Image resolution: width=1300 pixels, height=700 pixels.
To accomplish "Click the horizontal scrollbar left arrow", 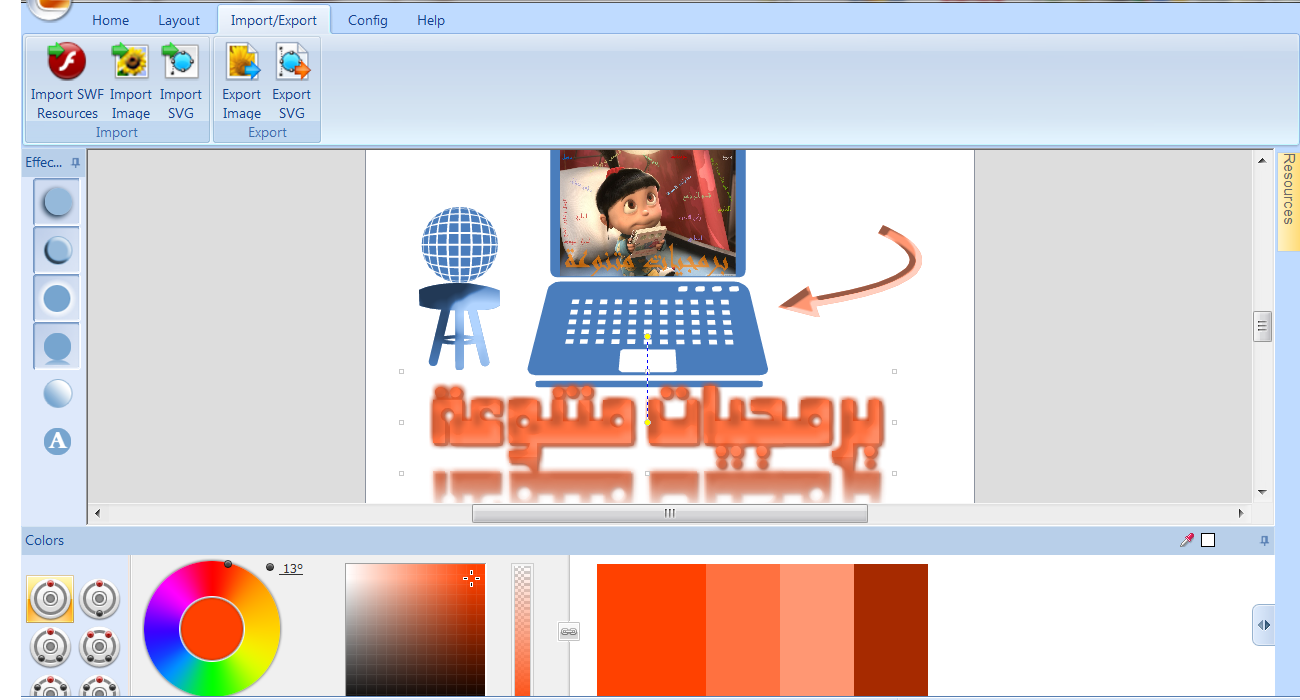I will (97, 513).
